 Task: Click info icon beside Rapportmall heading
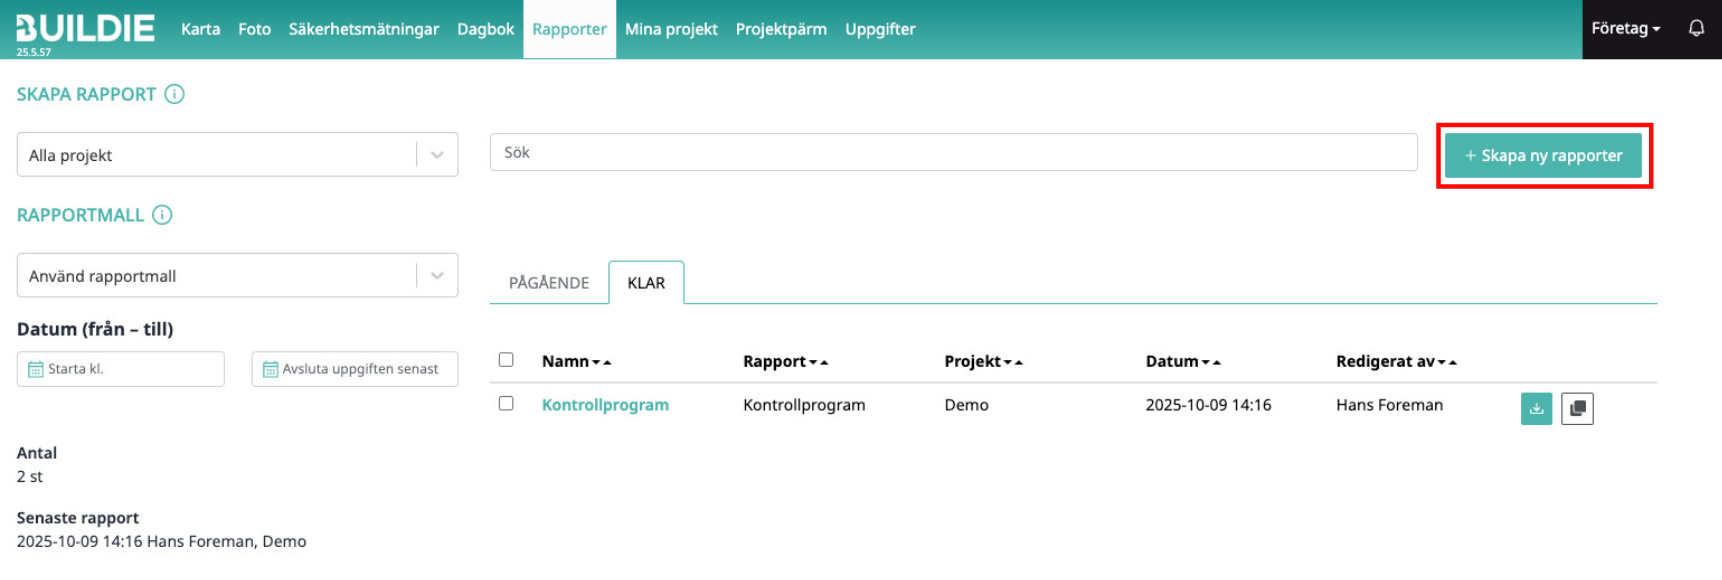pos(162,215)
